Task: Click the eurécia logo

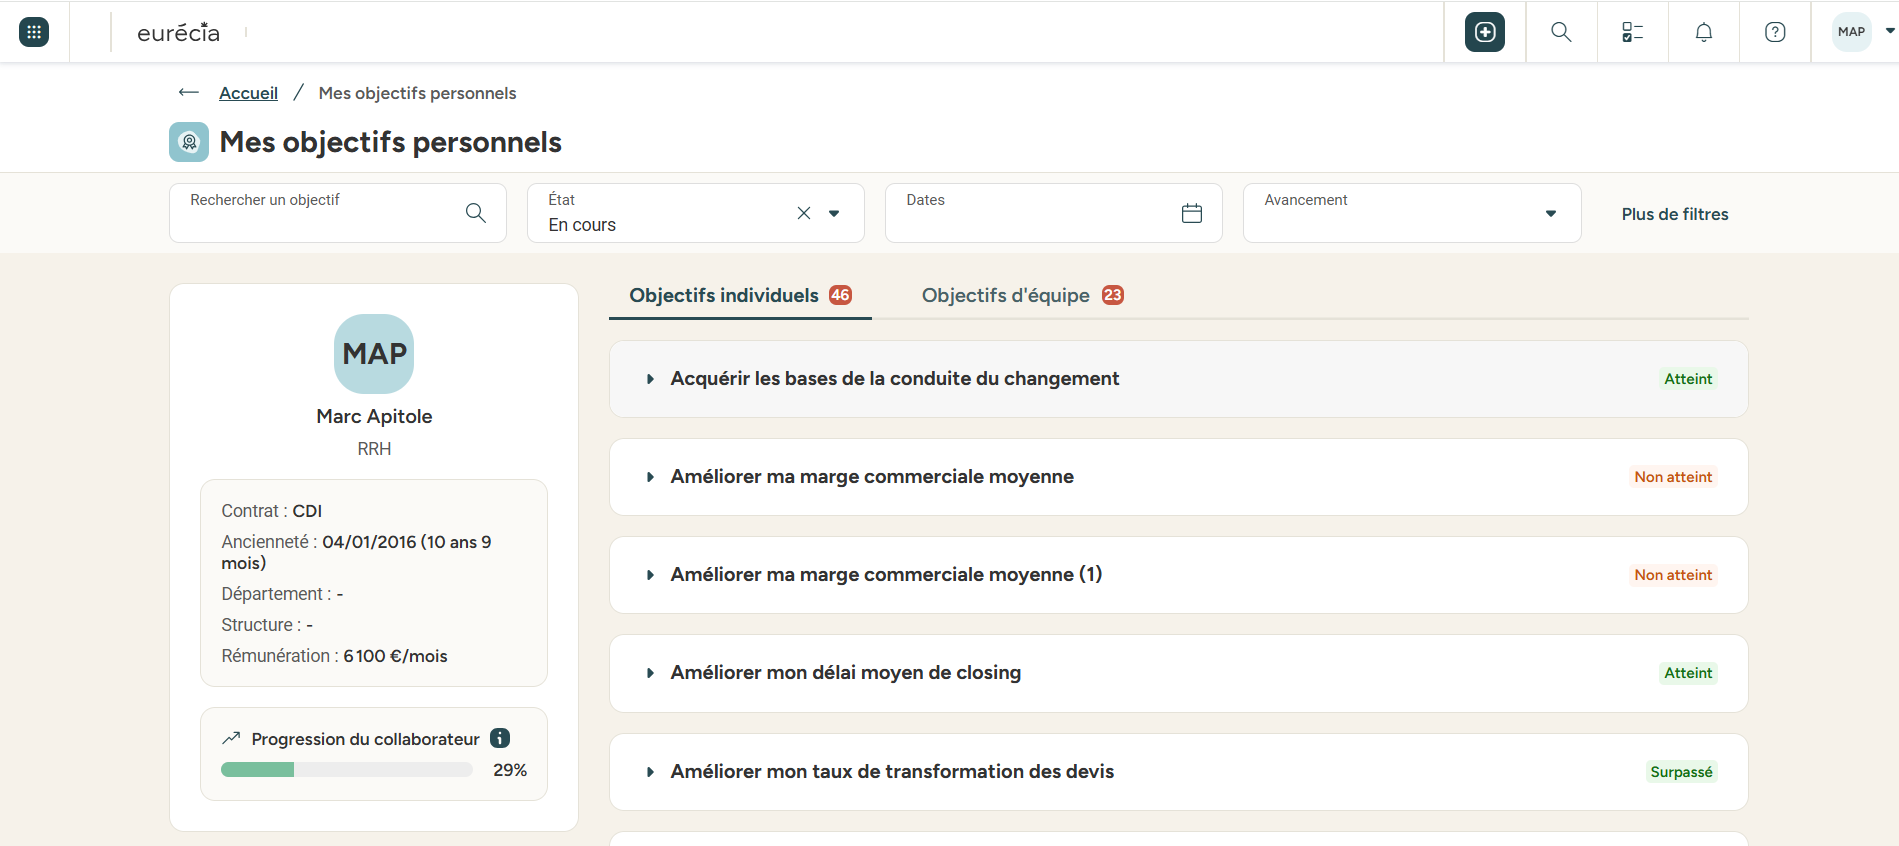Action: [x=178, y=32]
